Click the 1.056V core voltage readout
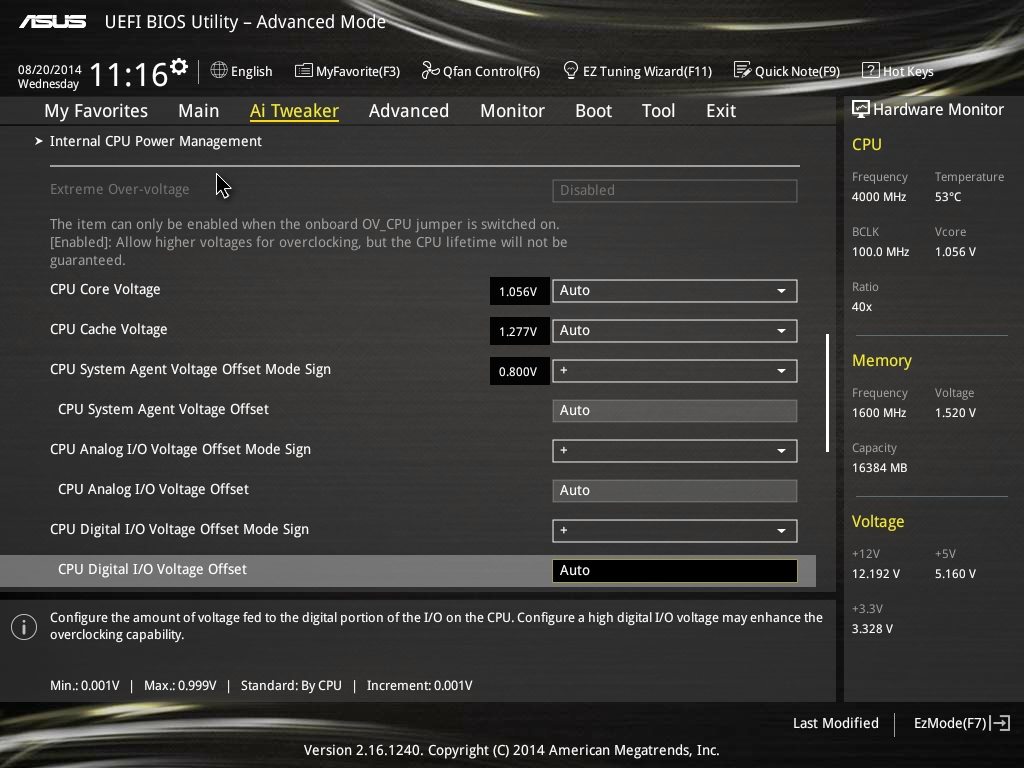The height and width of the screenshot is (768, 1024). (x=519, y=291)
